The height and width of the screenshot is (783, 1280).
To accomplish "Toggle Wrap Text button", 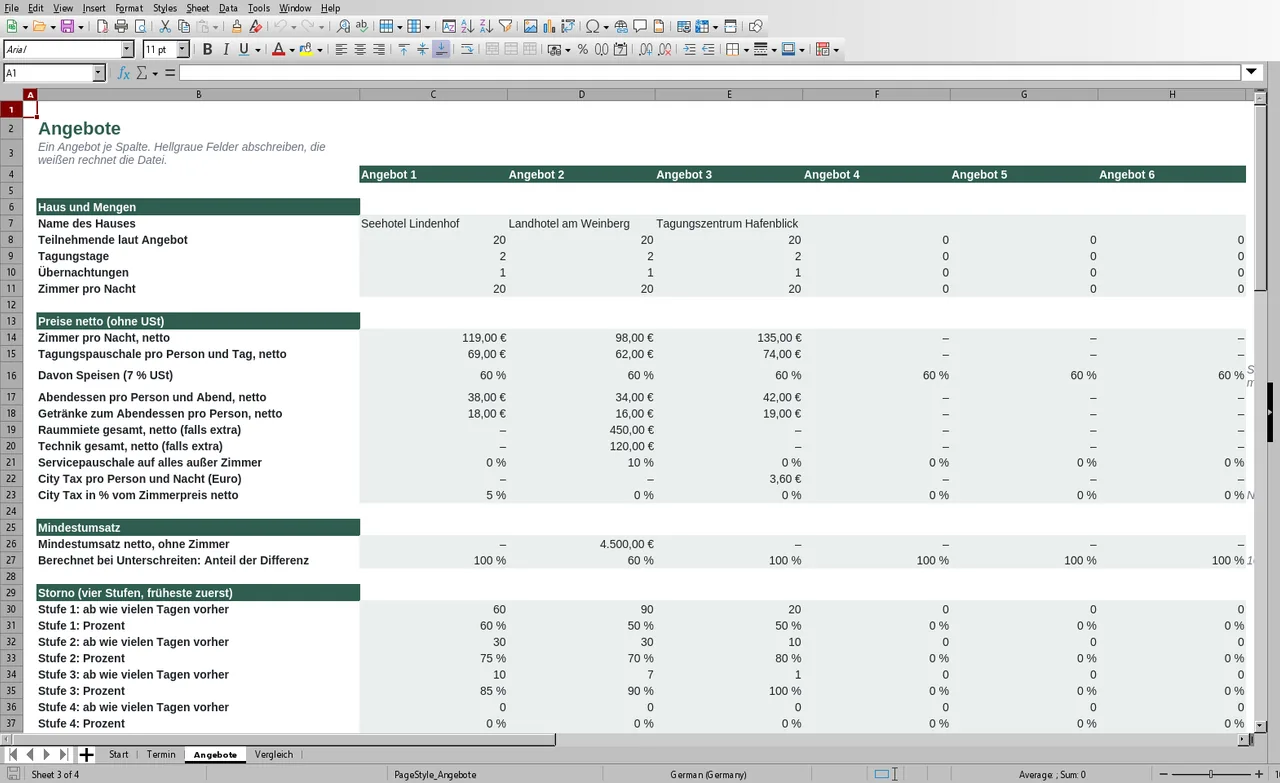I will 467,49.
